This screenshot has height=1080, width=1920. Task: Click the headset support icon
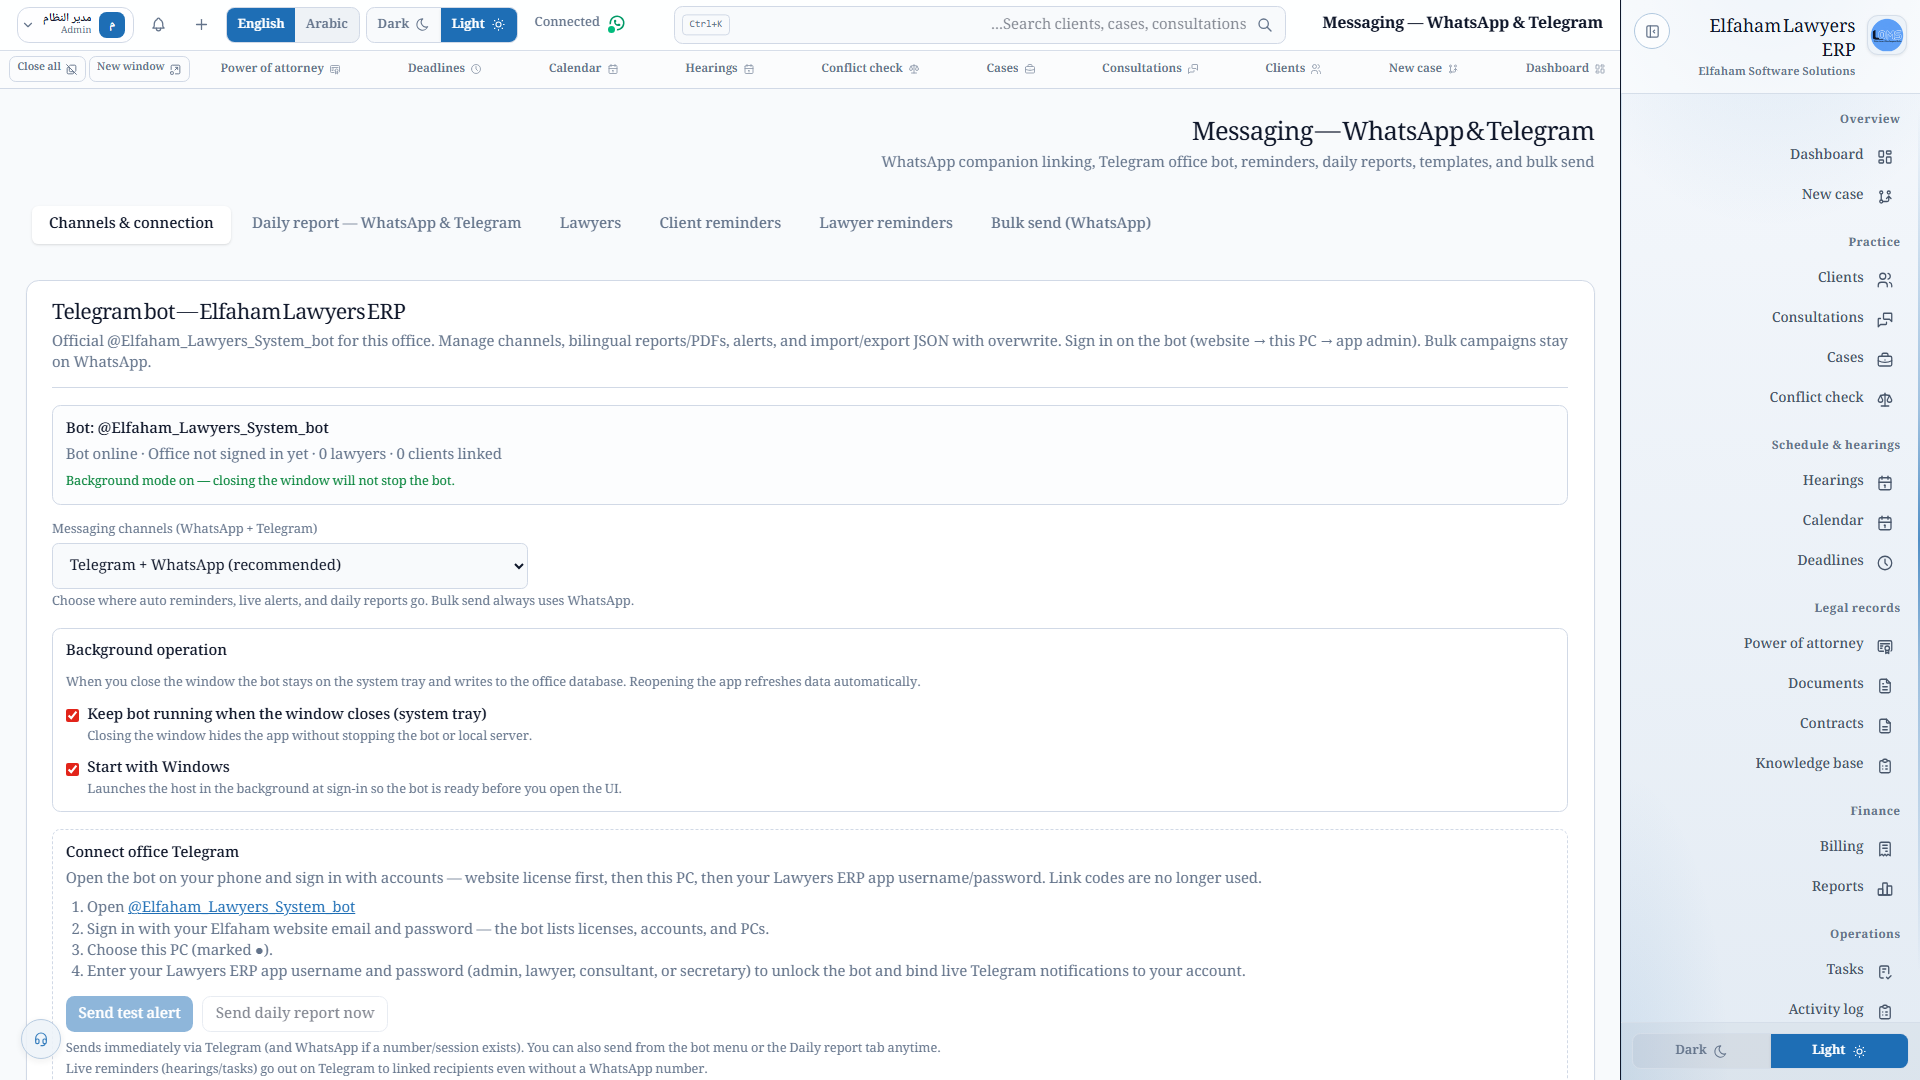tap(41, 1040)
